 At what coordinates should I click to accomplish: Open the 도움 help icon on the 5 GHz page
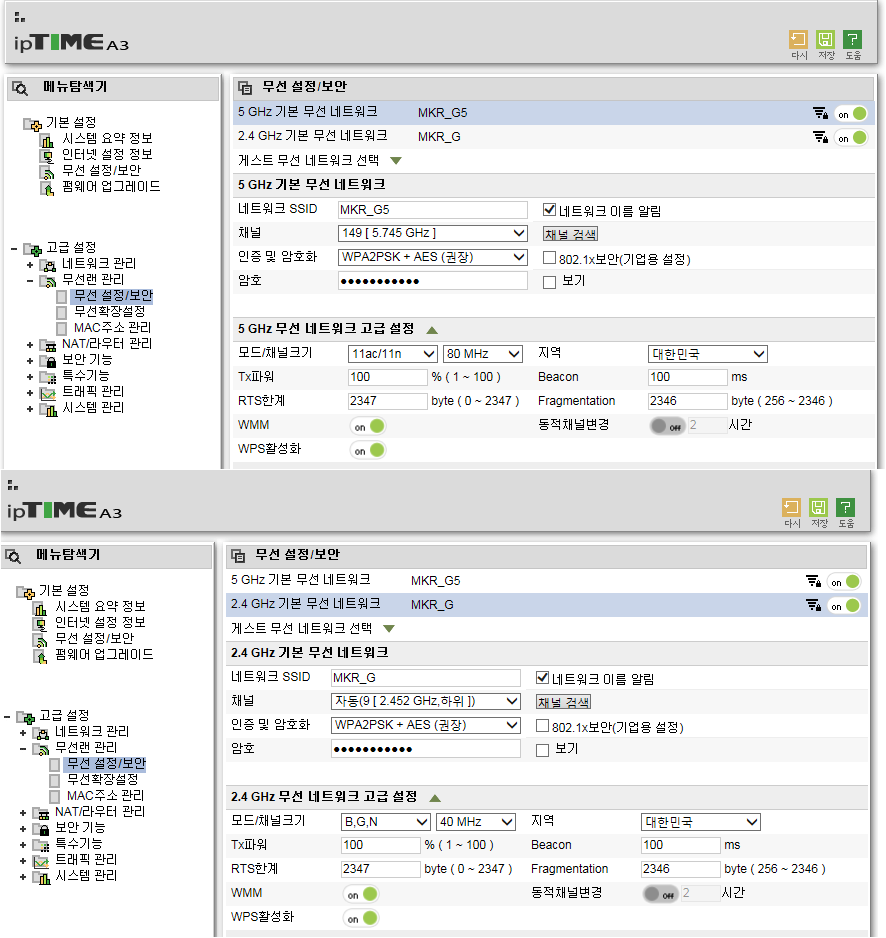click(x=852, y=40)
